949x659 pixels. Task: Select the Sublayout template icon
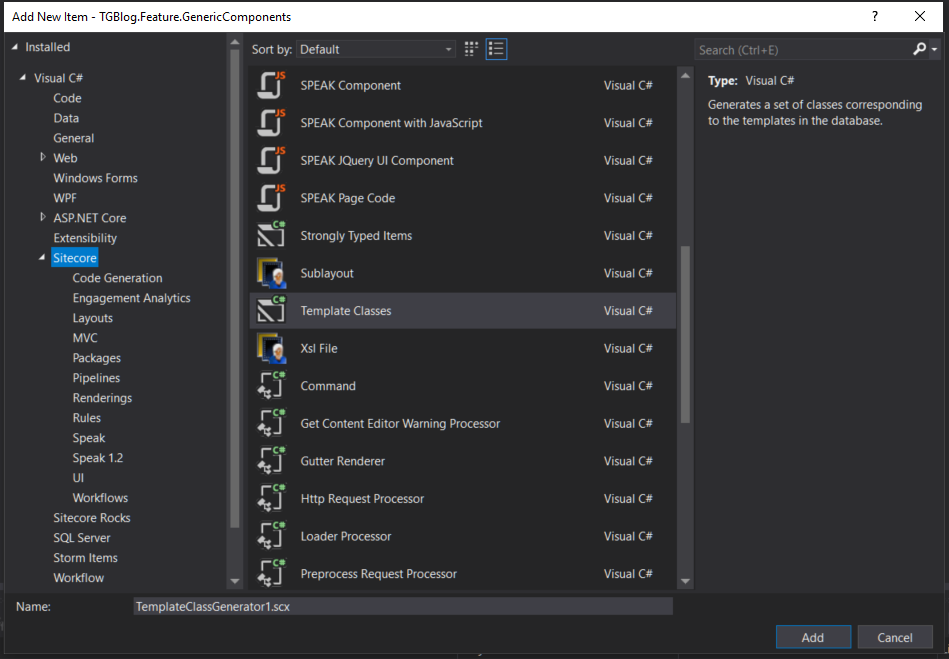[x=271, y=273]
